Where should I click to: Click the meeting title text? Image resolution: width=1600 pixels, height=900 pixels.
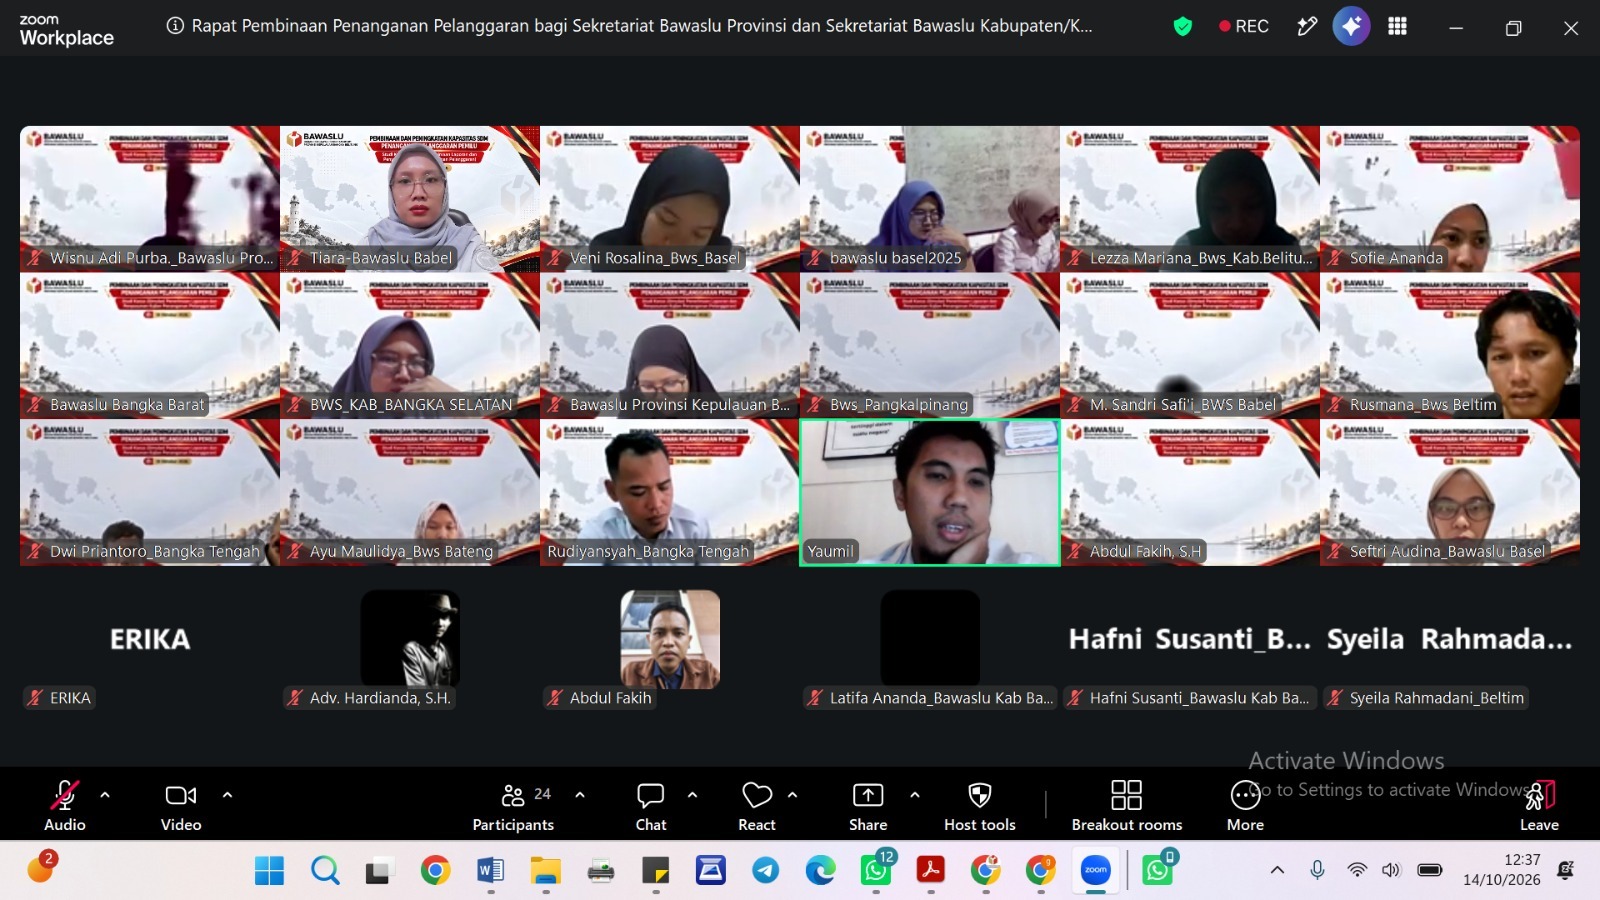(642, 26)
